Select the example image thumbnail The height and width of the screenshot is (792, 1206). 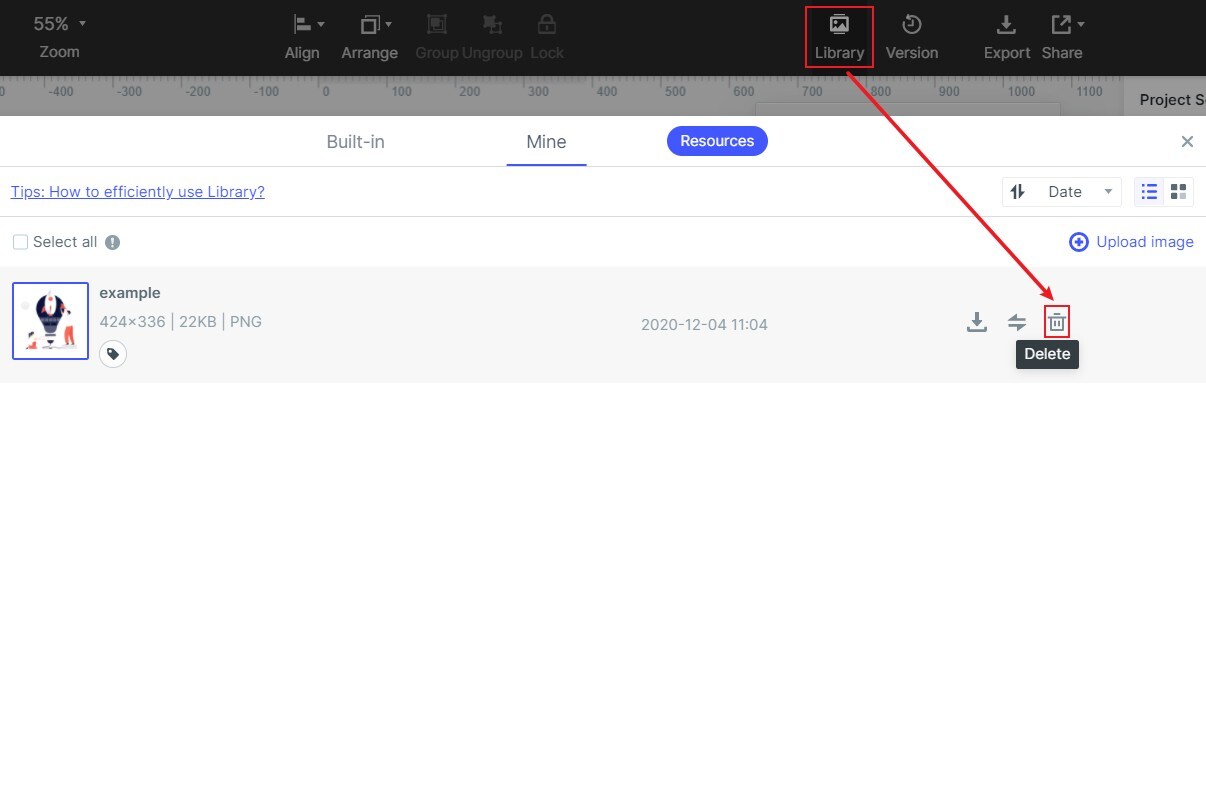coord(51,321)
